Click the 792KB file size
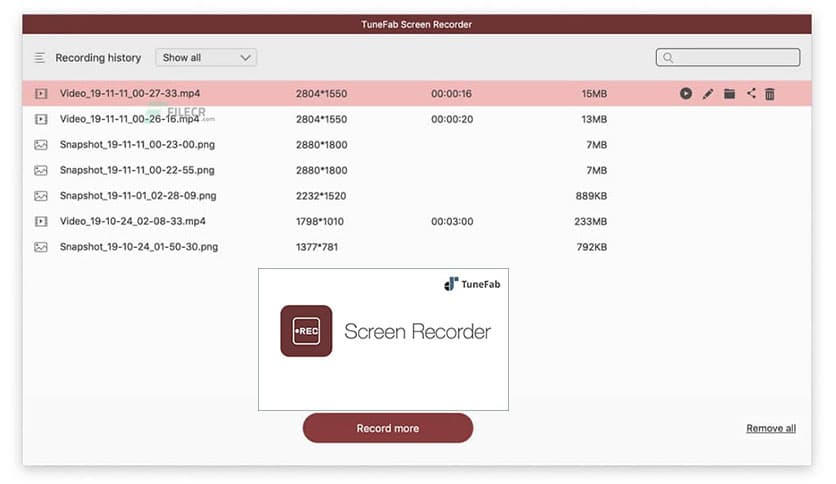This screenshot has height=484, width=836. pyautogui.click(x=591, y=247)
